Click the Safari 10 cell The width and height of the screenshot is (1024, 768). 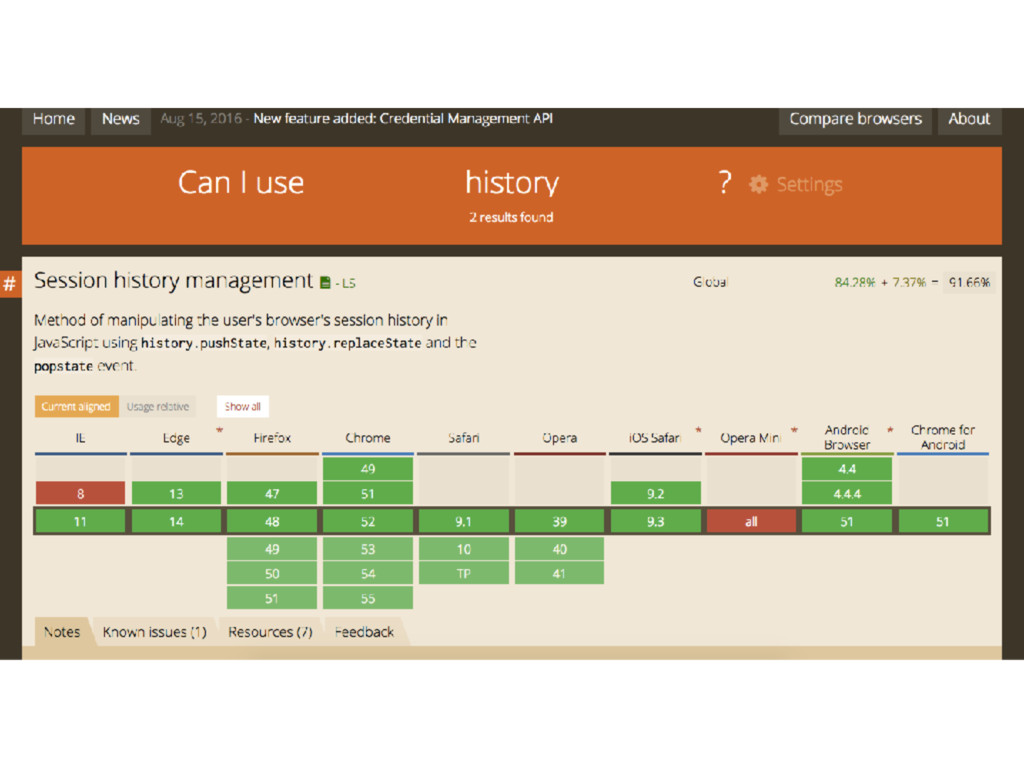pos(464,549)
